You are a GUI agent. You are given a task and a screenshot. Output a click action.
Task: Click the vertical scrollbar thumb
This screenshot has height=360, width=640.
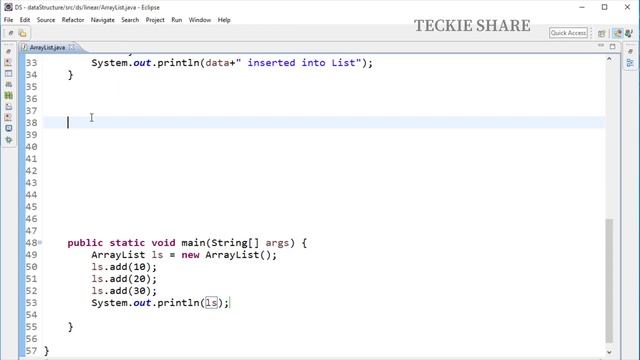(609, 281)
